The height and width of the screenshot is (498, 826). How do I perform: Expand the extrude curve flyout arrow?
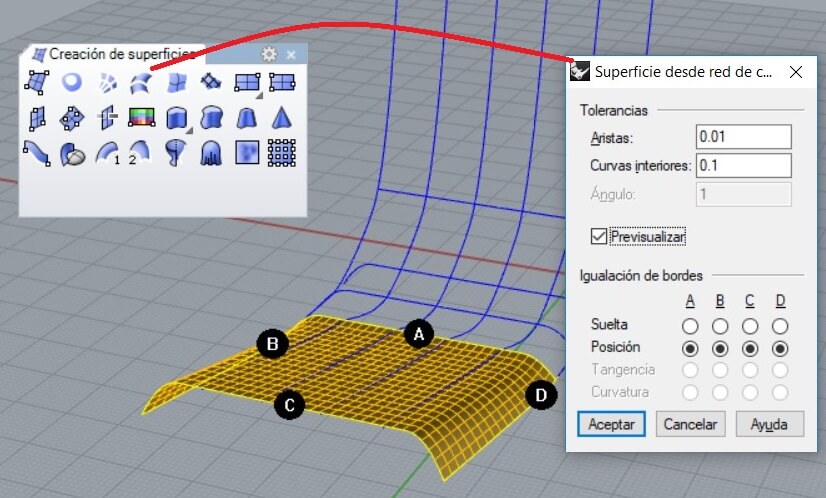pyautogui.click(x=189, y=130)
